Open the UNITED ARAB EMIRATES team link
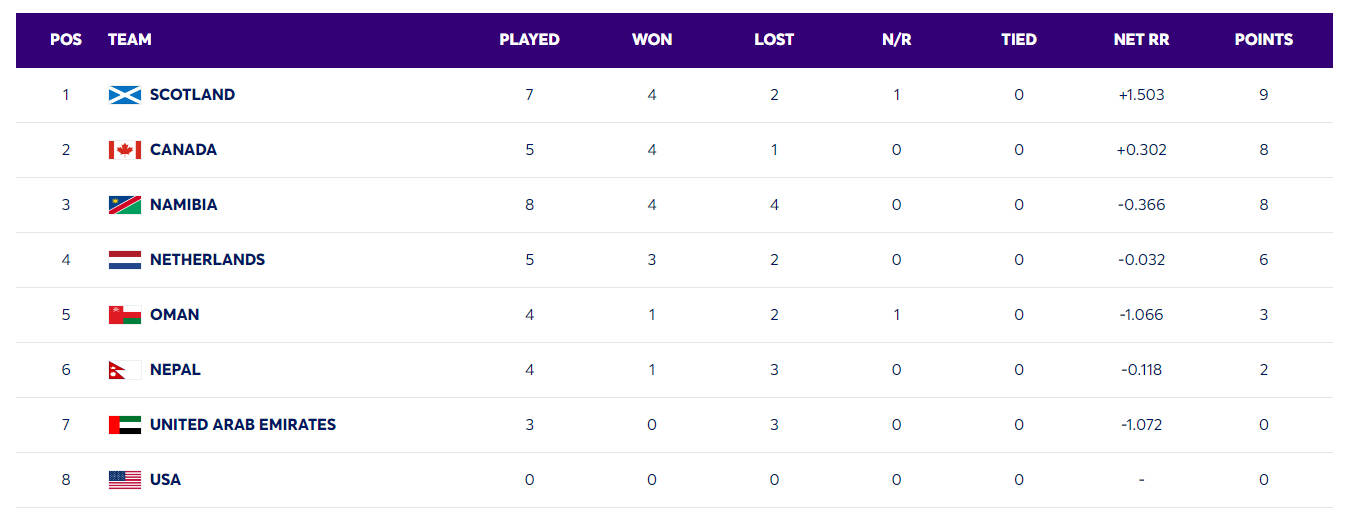1346x518 pixels. tap(242, 425)
